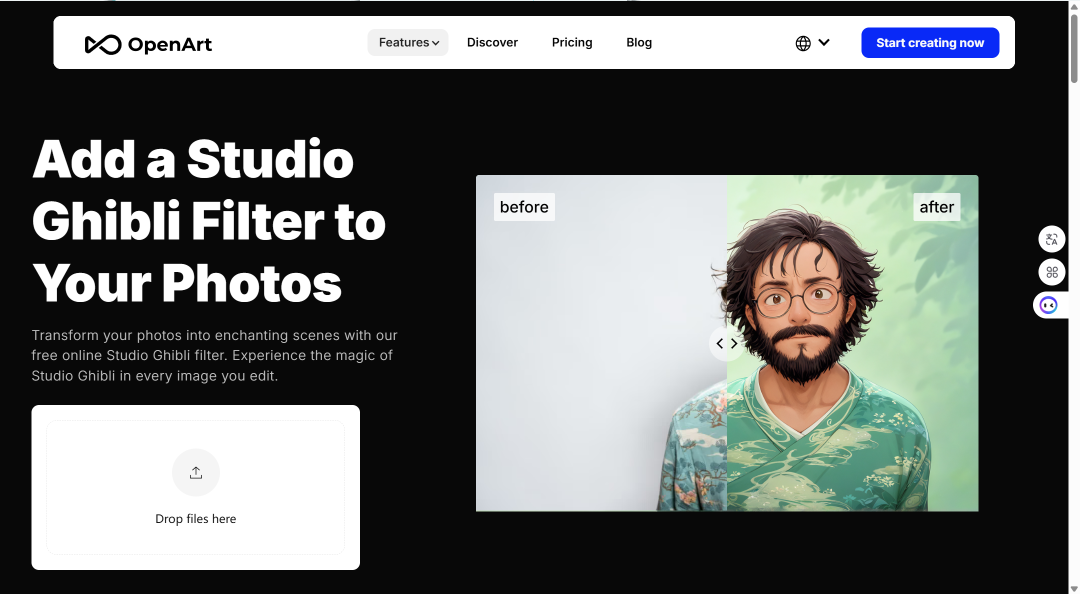Expand the language selector chevron

(824, 43)
